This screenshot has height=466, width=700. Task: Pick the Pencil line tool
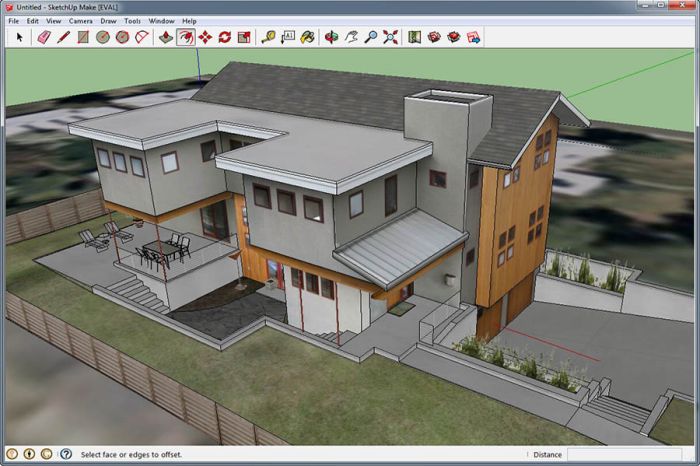63,37
